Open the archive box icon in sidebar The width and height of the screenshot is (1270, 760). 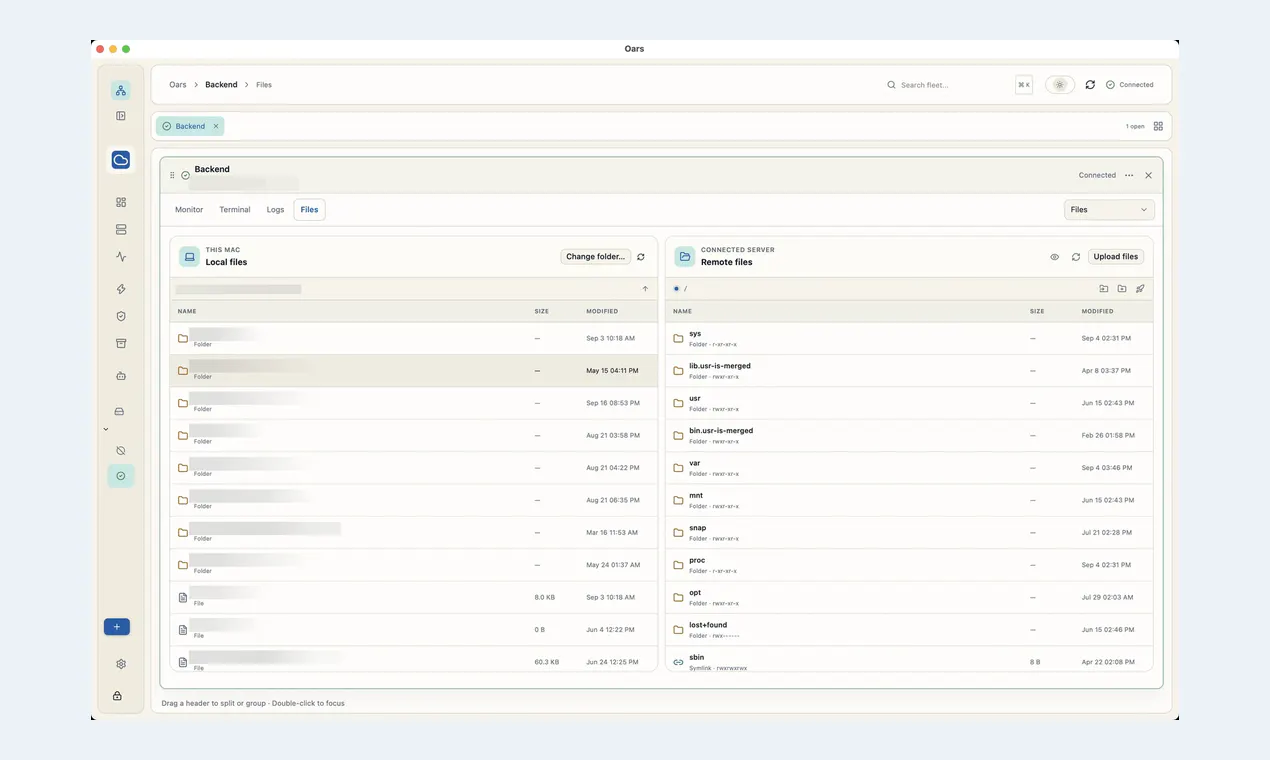(121, 343)
